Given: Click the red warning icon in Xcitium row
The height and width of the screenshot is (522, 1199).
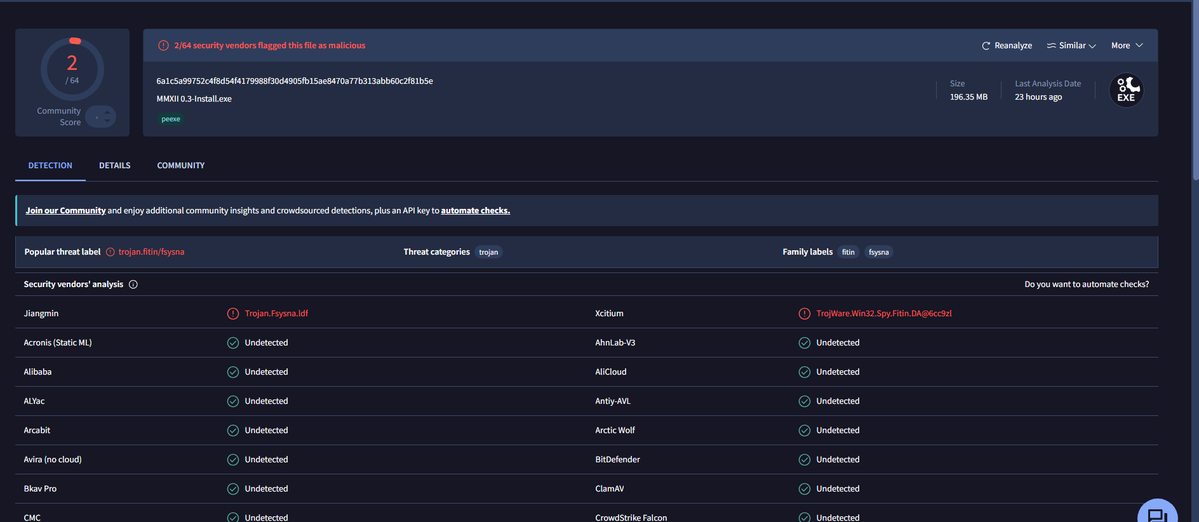Looking at the screenshot, I should [x=804, y=313].
